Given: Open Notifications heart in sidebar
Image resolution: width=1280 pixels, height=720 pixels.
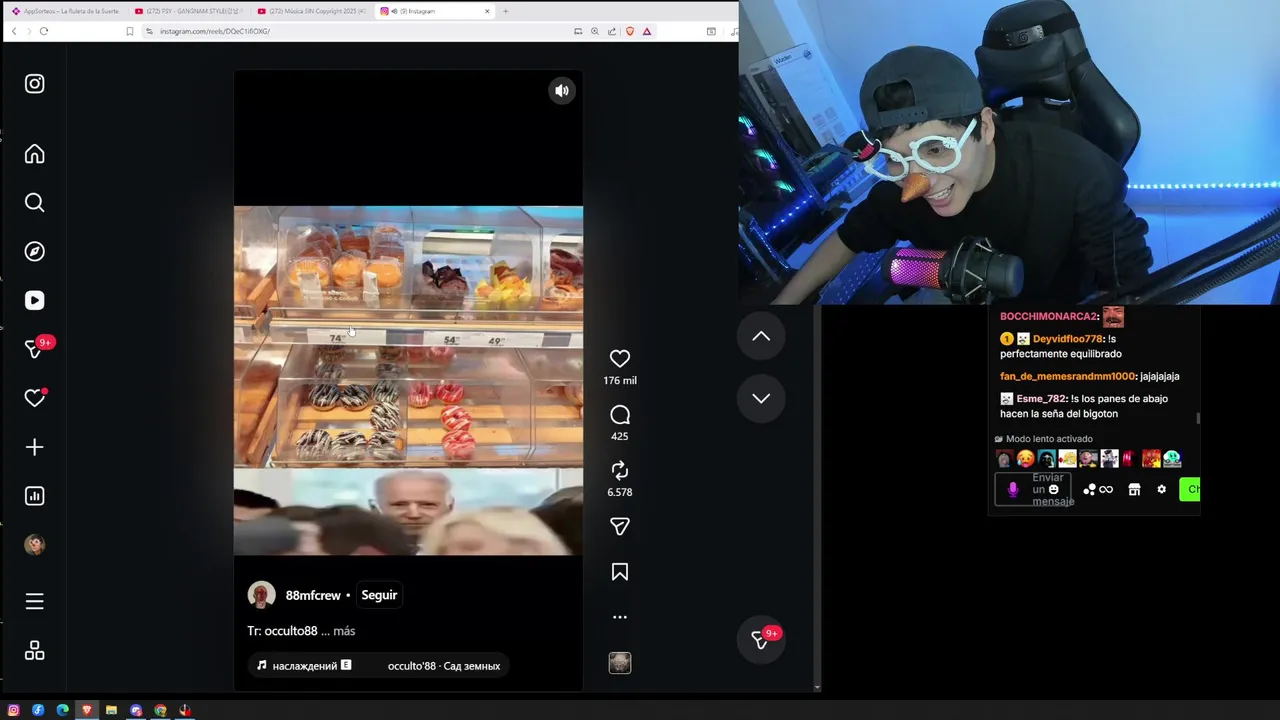Looking at the screenshot, I should click(x=35, y=398).
